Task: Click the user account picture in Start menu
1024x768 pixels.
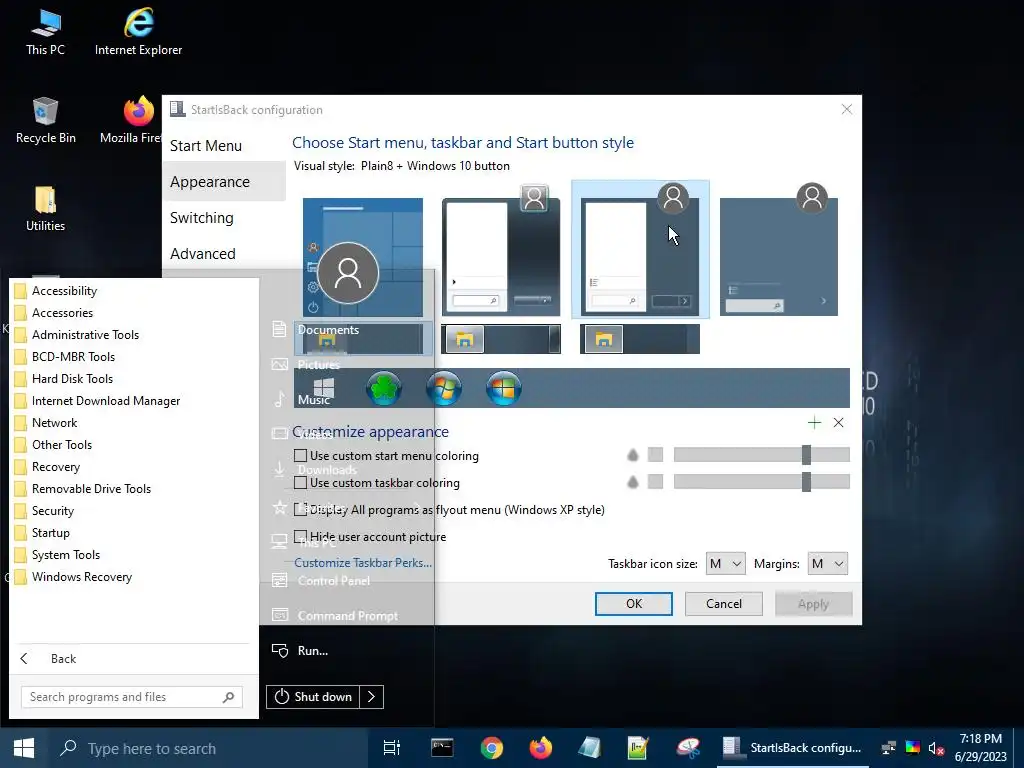Action: pyautogui.click(x=348, y=273)
